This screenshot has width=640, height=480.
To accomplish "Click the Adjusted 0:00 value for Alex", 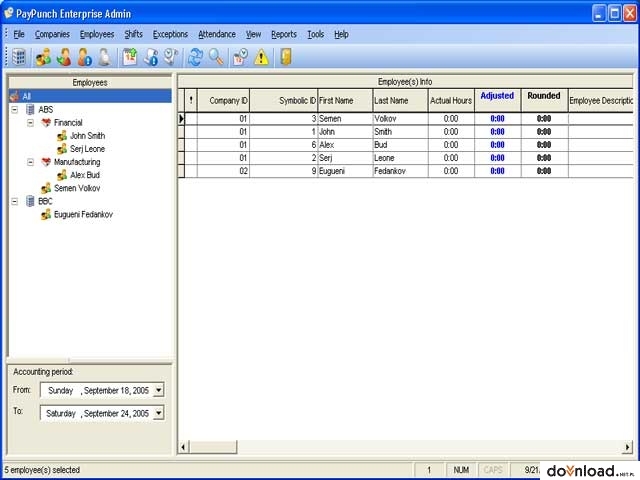I will click(x=498, y=145).
